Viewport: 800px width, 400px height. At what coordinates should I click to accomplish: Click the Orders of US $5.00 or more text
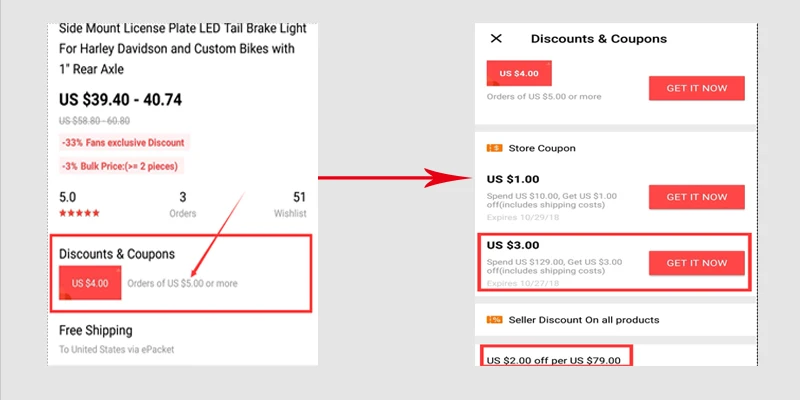pos(183,283)
